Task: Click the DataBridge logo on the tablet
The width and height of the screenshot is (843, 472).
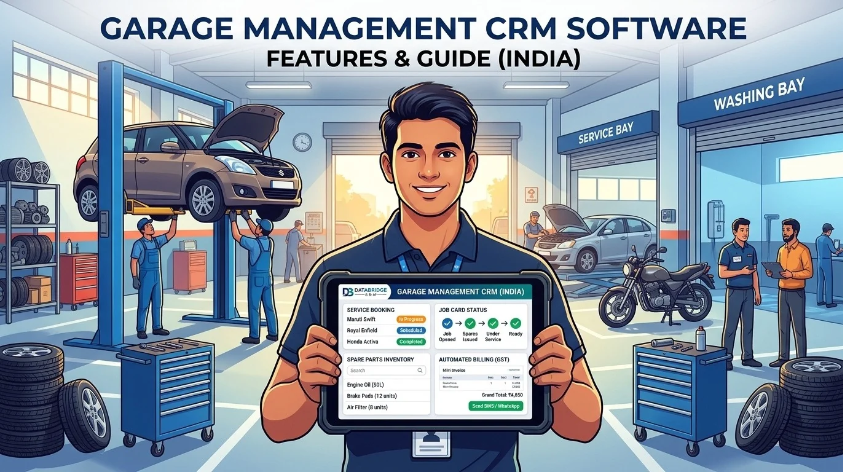Action: pyautogui.click(x=365, y=292)
